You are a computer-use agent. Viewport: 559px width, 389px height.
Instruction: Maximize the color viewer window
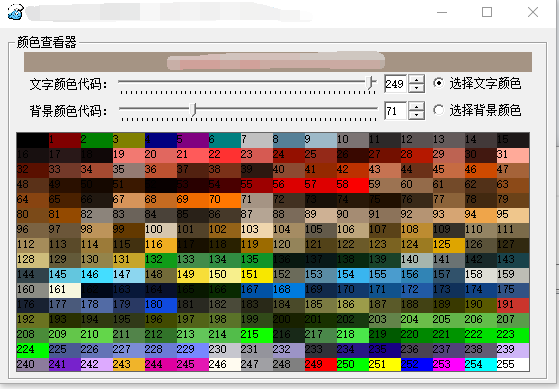click(487, 12)
